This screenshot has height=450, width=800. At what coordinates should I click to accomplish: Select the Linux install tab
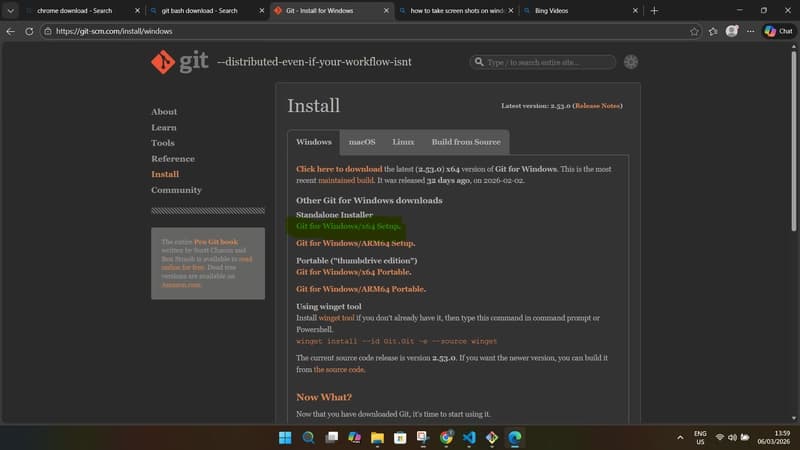coord(403,142)
